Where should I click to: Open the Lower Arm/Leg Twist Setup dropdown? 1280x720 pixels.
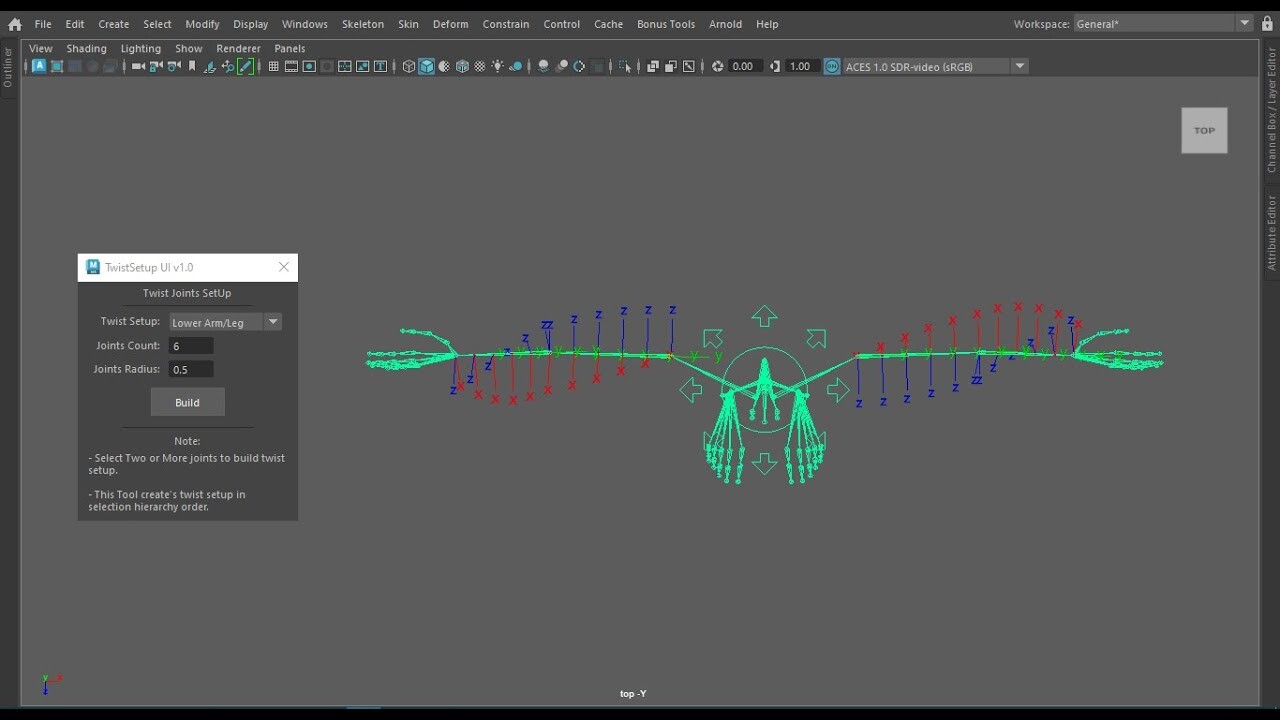pos(225,322)
